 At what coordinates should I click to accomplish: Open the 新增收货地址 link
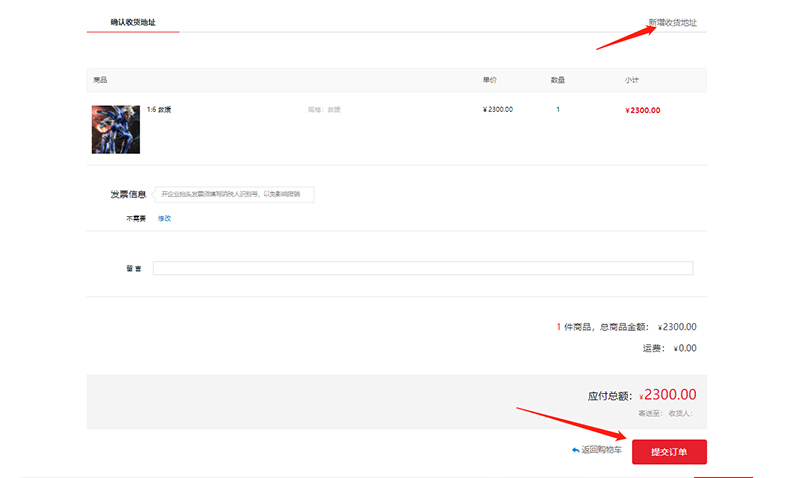pyautogui.click(x=672, y=22)
